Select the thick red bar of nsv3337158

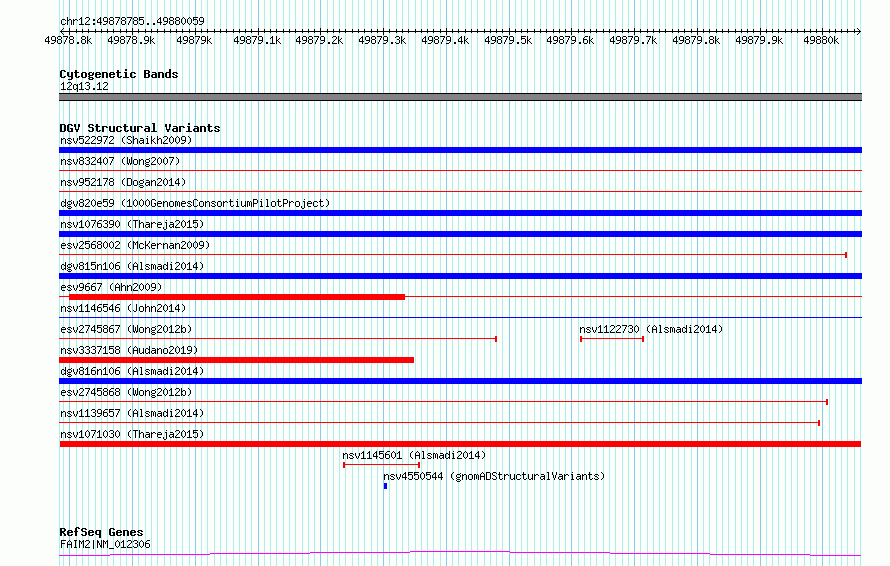237,360
